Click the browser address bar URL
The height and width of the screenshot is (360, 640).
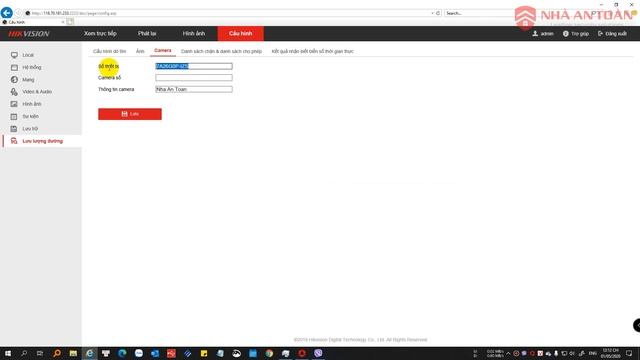coord(73,13)
